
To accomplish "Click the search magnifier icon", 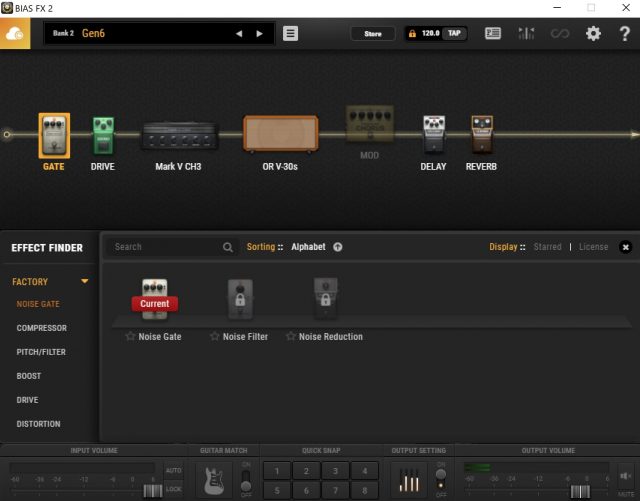I will pos(228,247).
